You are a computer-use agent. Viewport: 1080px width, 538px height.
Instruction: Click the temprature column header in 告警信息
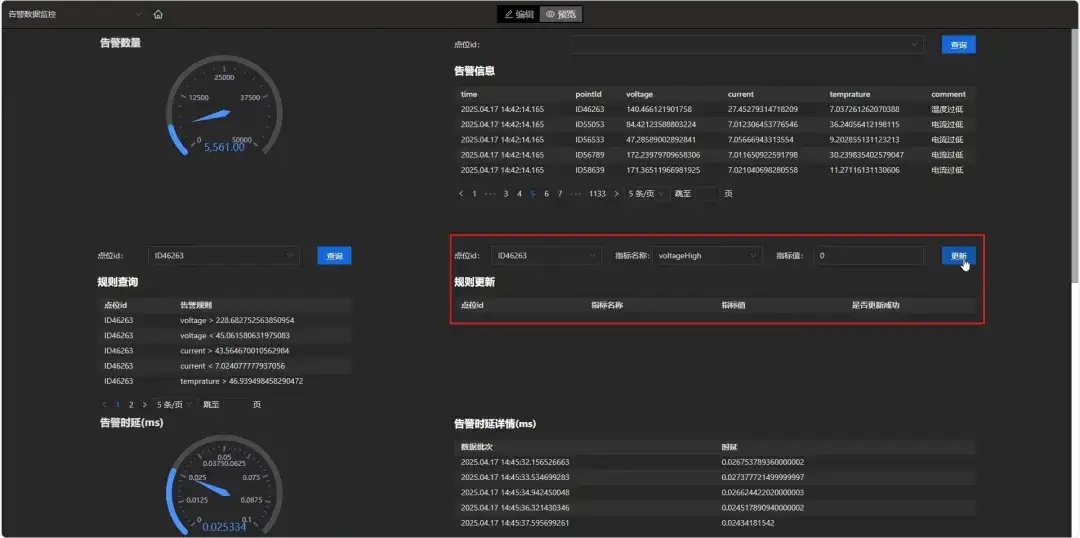click(850, 94)
